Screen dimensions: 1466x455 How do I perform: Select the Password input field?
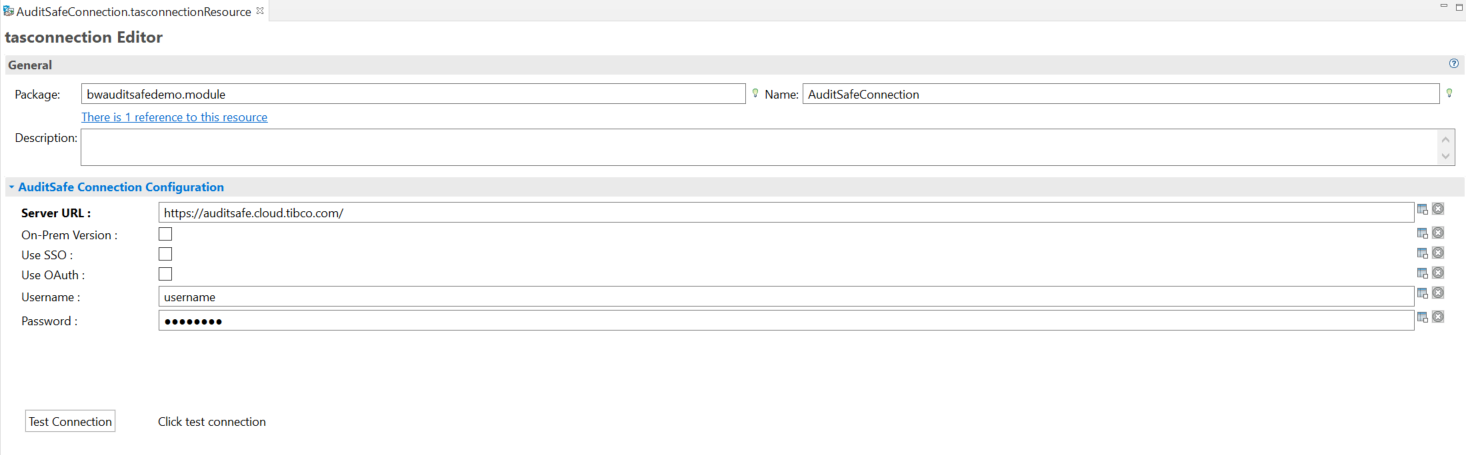click(786, 321)
